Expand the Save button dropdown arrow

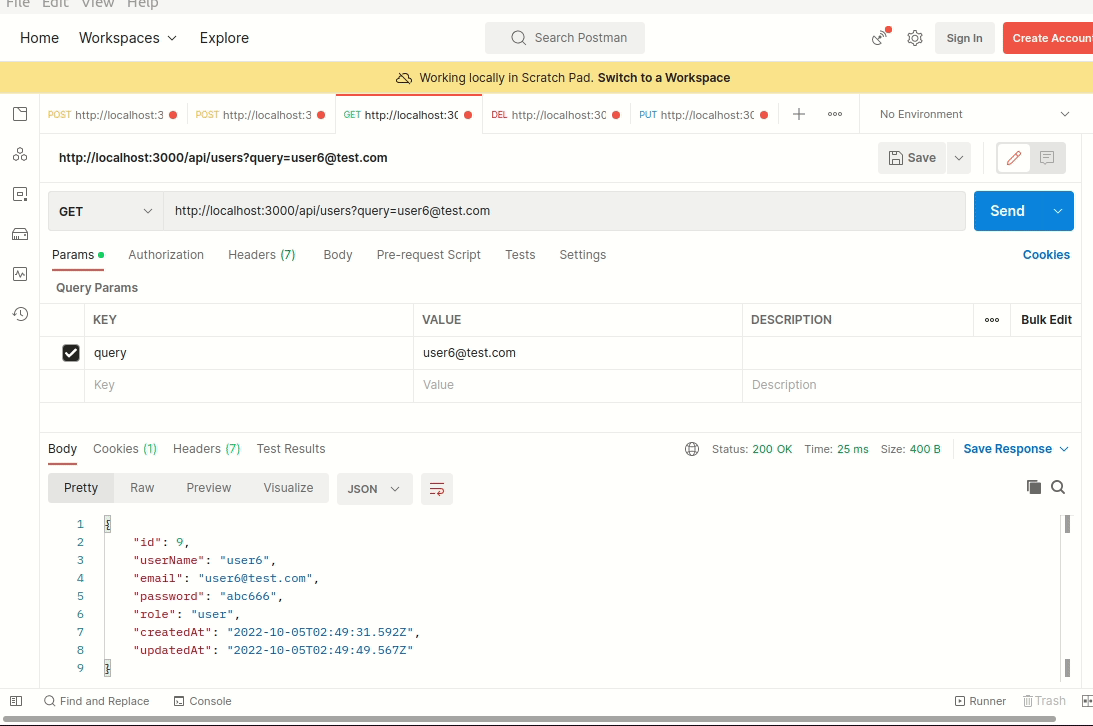(959, 158)
